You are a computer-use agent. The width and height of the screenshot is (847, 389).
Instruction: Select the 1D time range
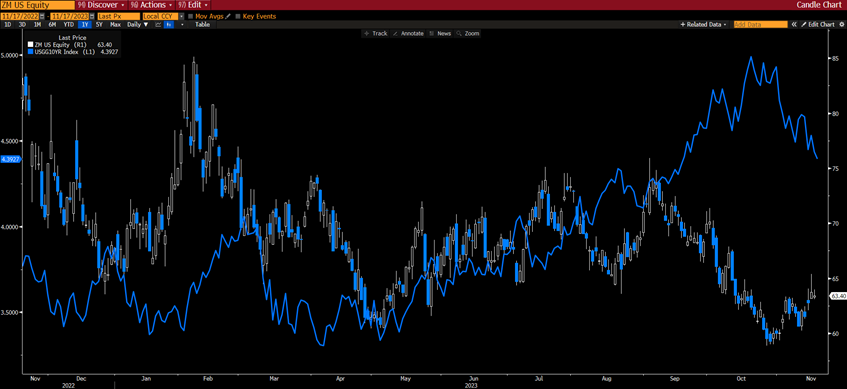8,24
